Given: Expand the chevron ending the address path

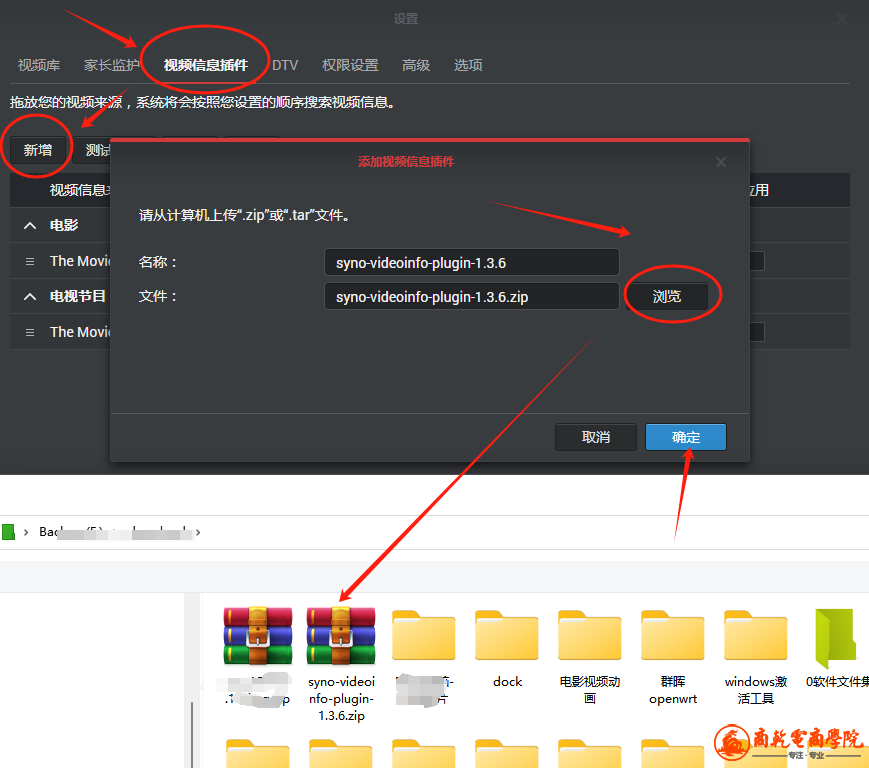Looking at the screenshot, I should (x=198, y=533).
